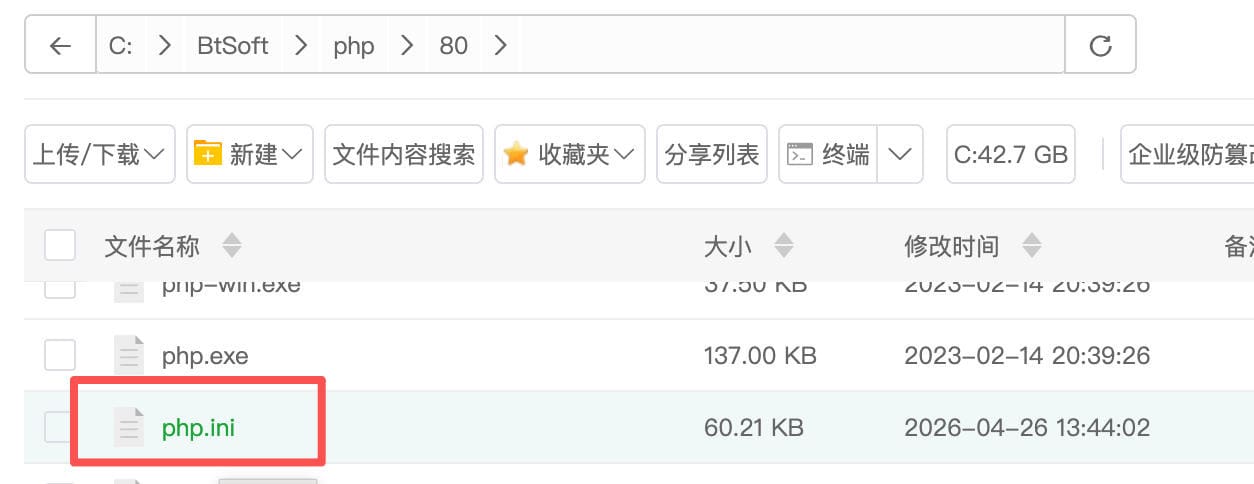The image size is (1254, 484).
Task: Click the star favorites icon
Action: 516,154
